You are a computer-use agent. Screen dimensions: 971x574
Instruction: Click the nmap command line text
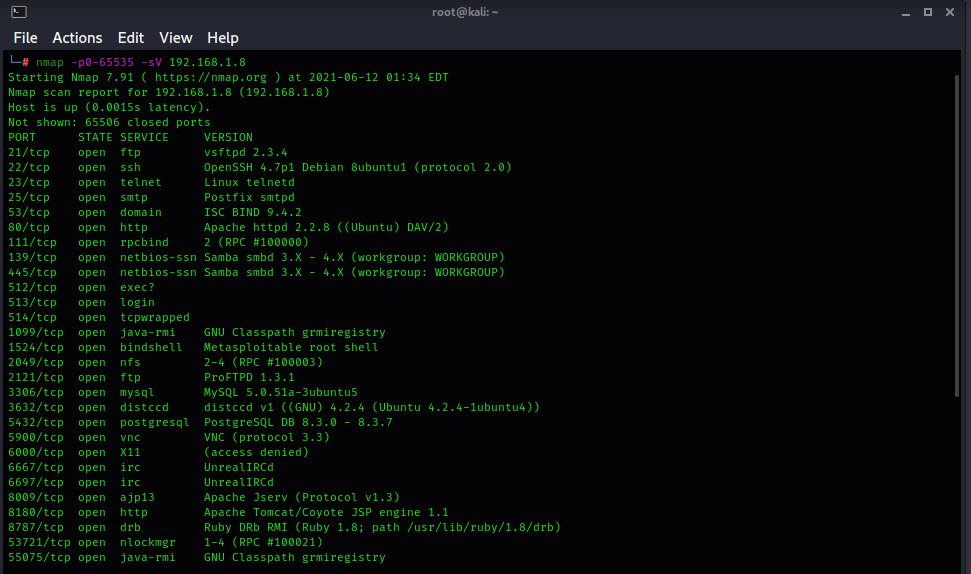pos(141,62)
